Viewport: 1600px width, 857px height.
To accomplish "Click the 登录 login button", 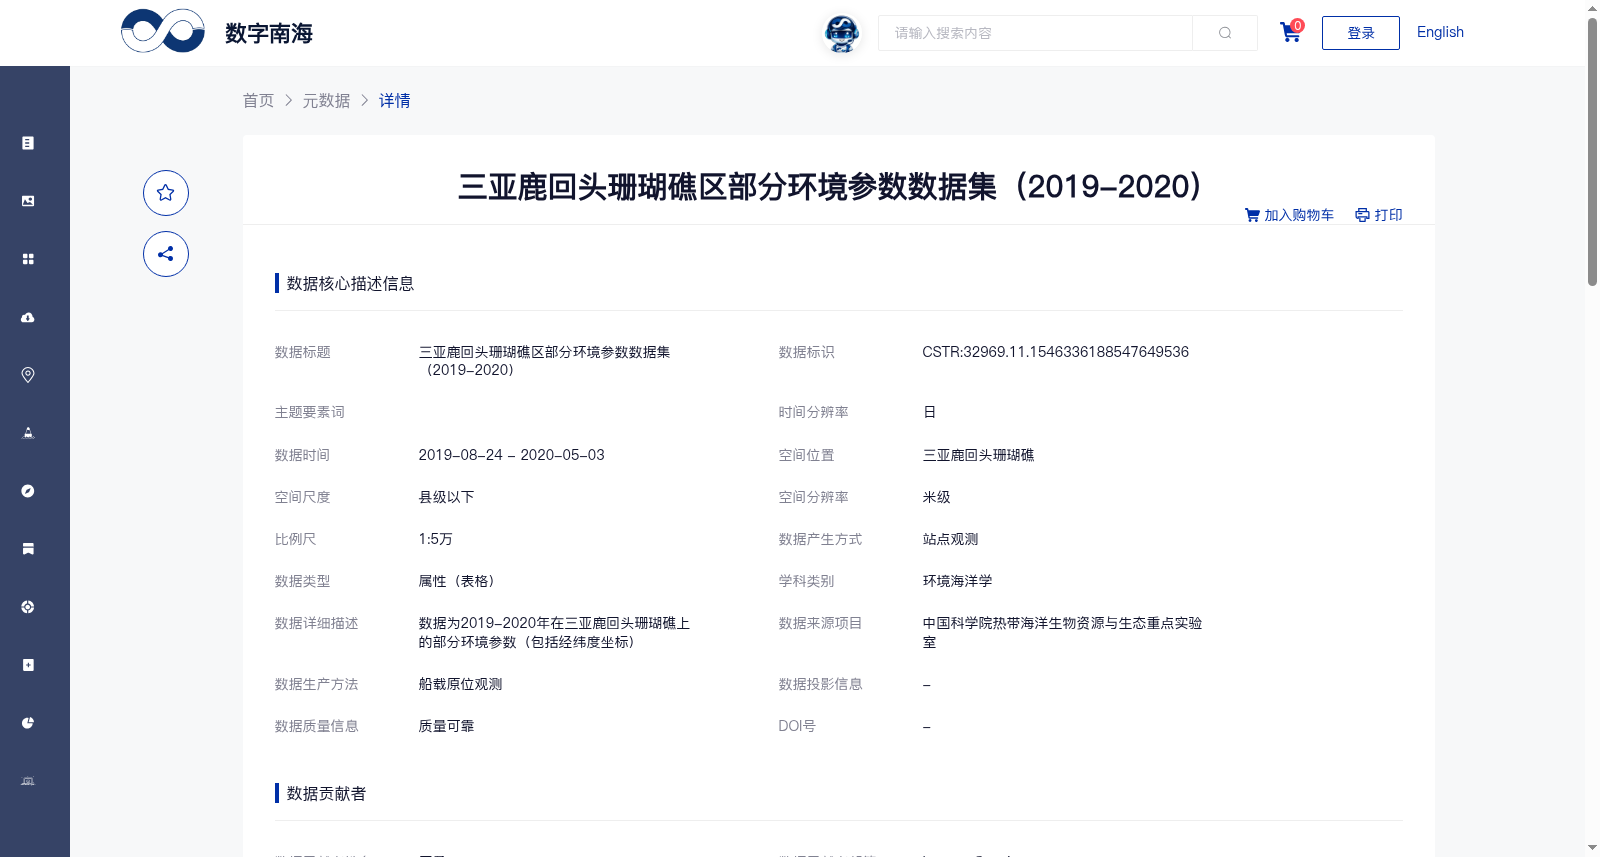I will (x=1360, y=33).
